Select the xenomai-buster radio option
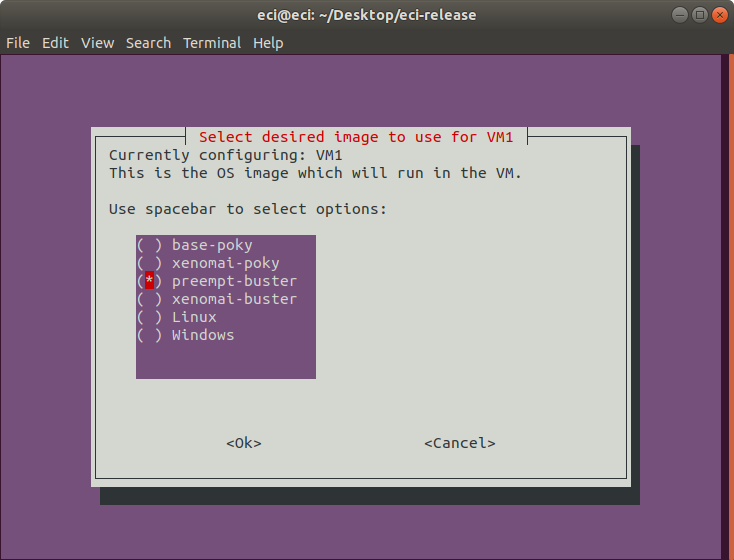The image size is (734, 560). pos(217,299)
